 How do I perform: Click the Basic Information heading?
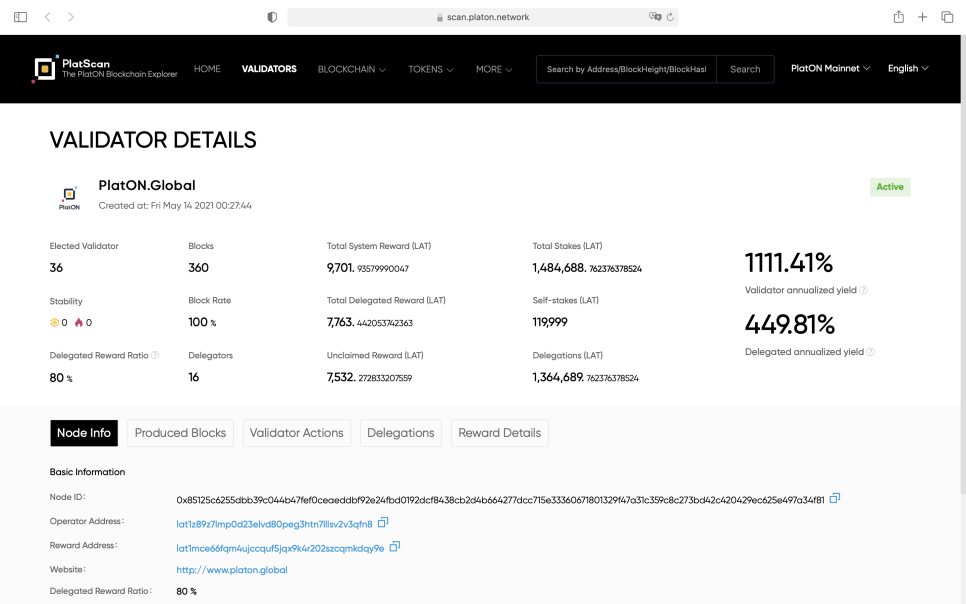87,471
